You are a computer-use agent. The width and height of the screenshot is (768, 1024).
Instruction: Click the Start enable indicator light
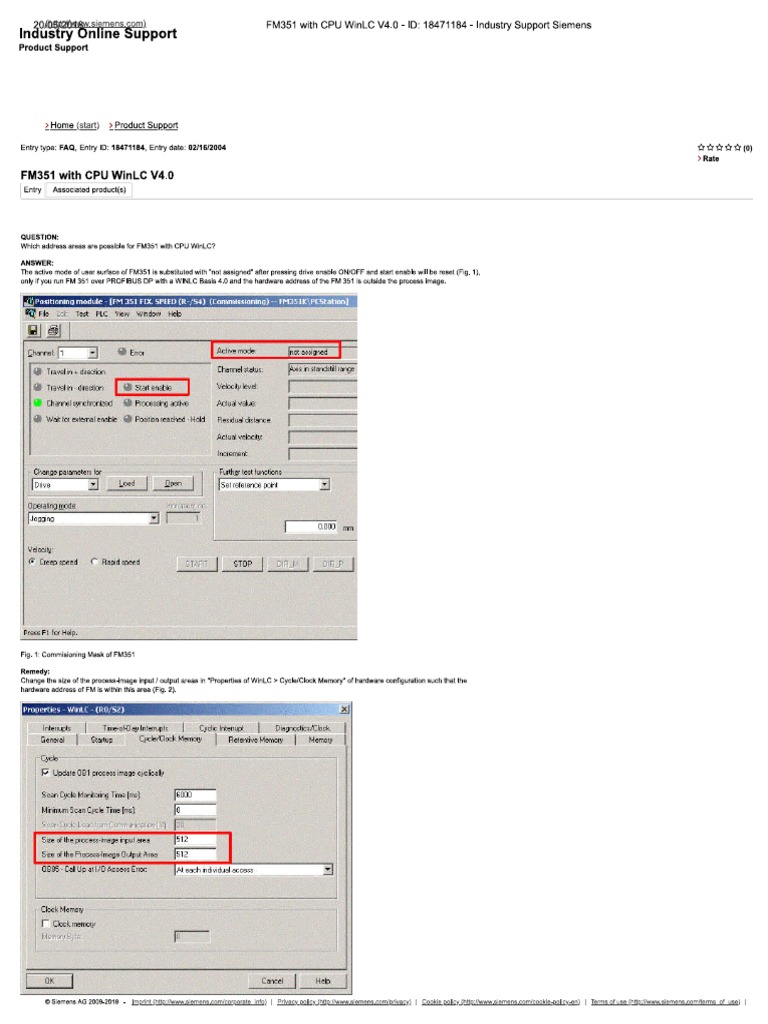[128, 387]
